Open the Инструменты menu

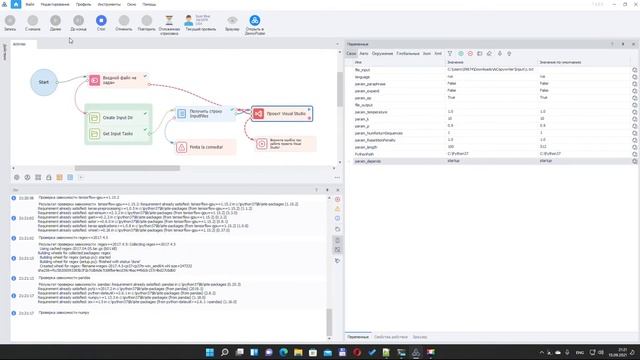coord(109,4)
